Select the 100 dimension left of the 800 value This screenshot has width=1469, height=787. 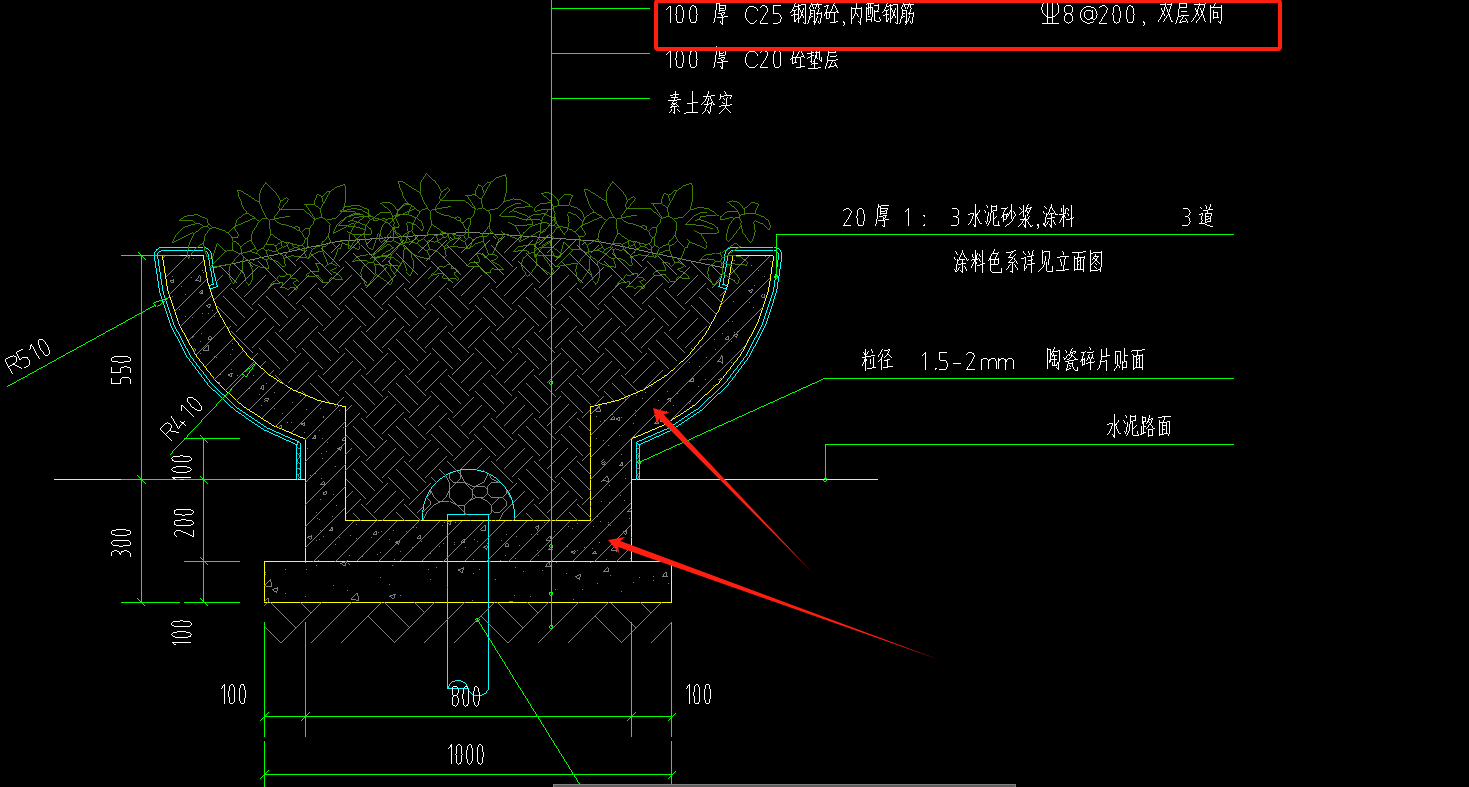[x=234, y=695]
